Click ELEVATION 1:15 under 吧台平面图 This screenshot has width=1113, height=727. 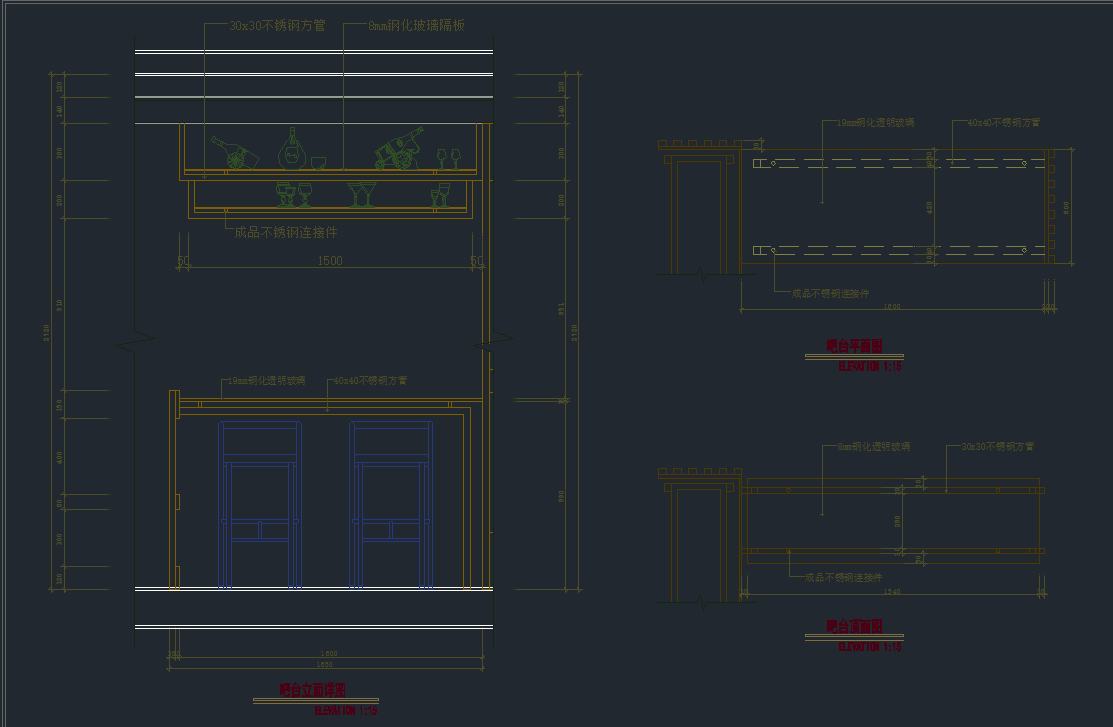(x=870, y=366)
